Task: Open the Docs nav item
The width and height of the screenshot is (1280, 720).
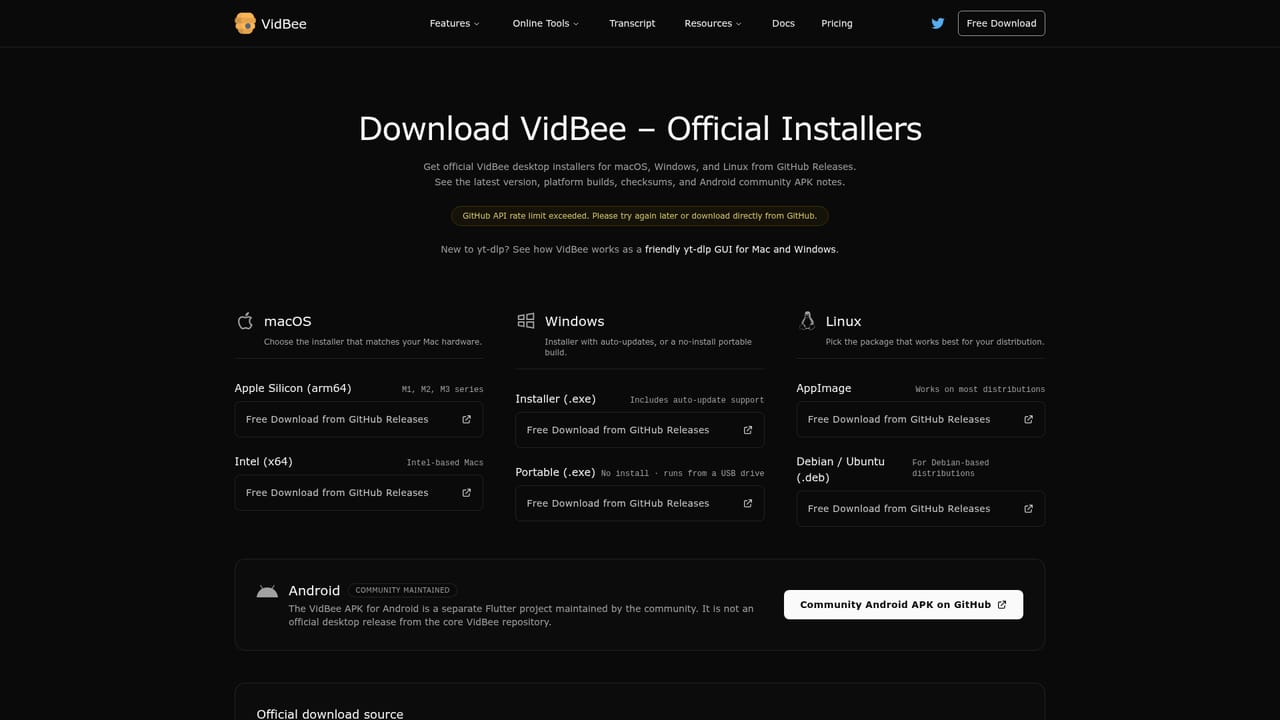Action: 783,23
